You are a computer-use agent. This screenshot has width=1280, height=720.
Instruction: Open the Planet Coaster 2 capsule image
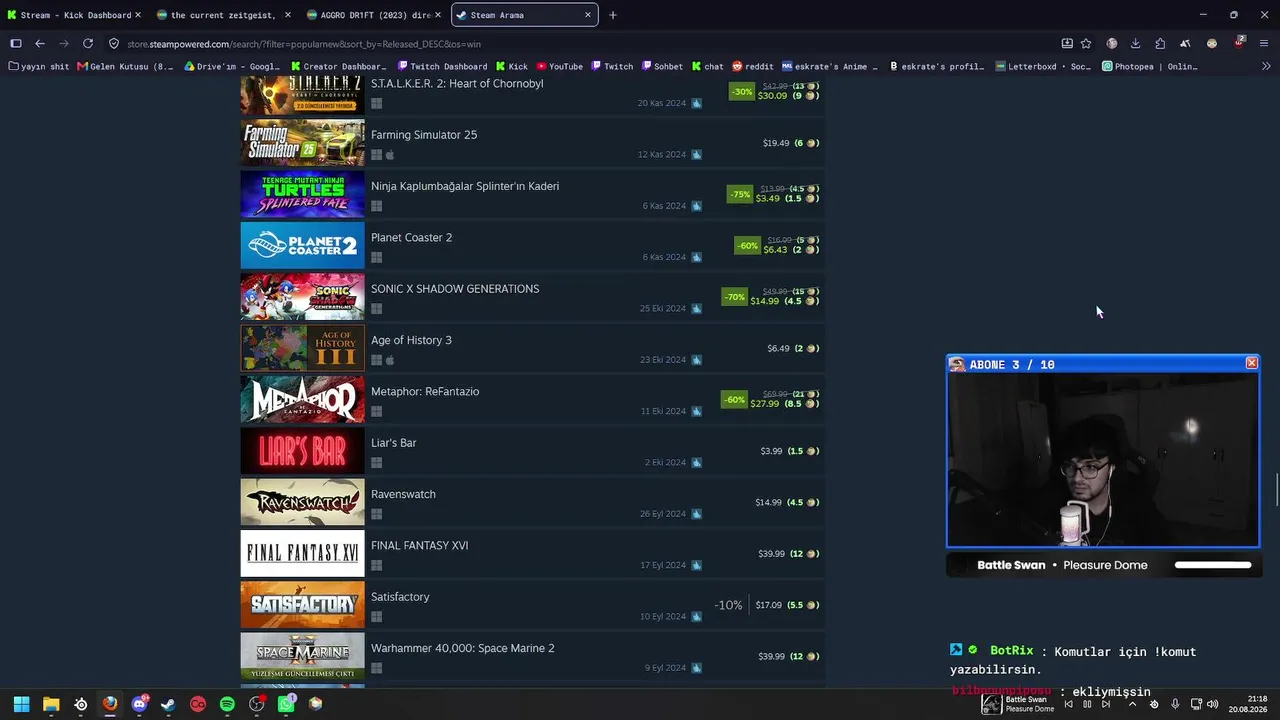(x=302, y=246)
